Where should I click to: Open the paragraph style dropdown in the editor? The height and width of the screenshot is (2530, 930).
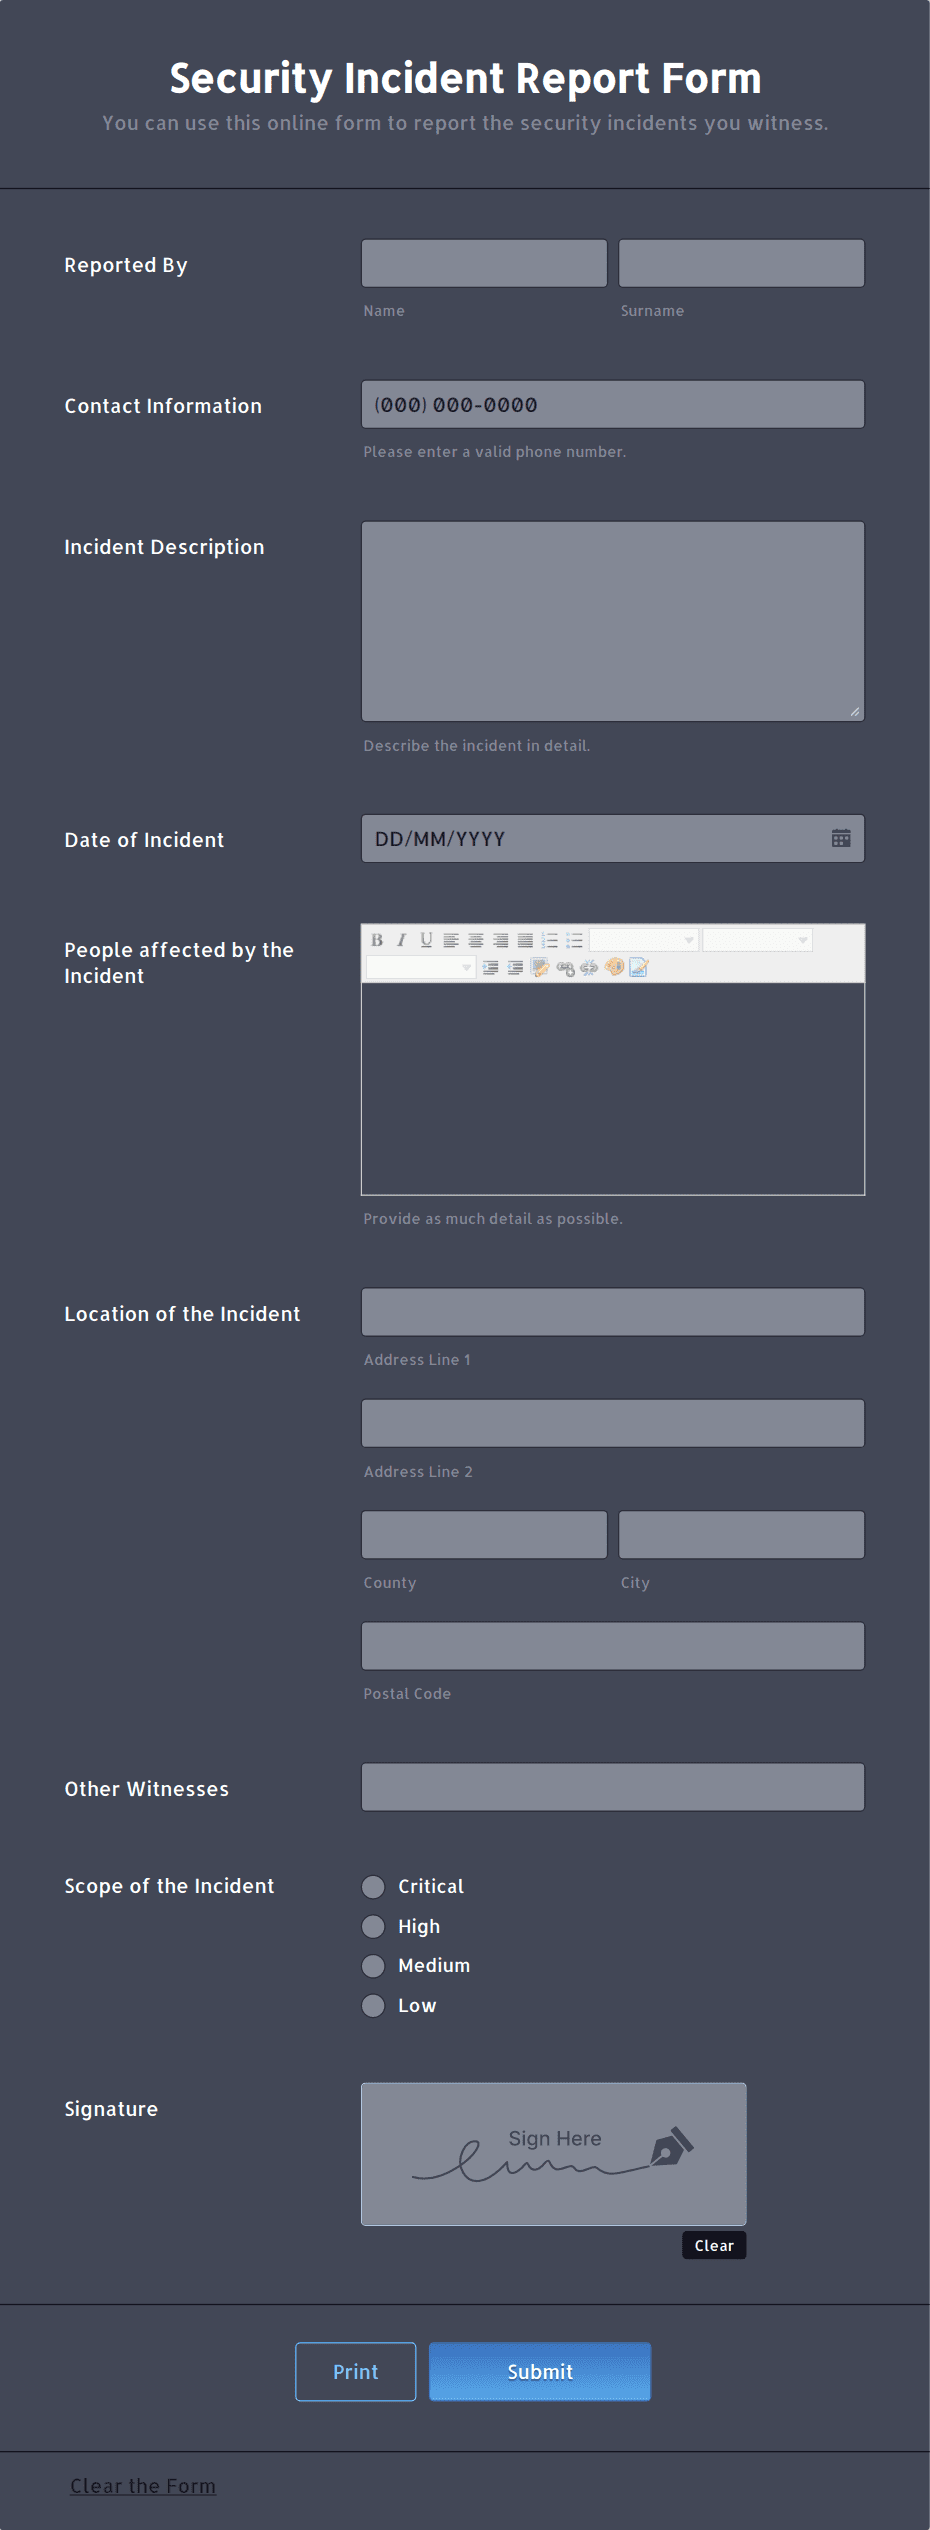tap(420, 967)
